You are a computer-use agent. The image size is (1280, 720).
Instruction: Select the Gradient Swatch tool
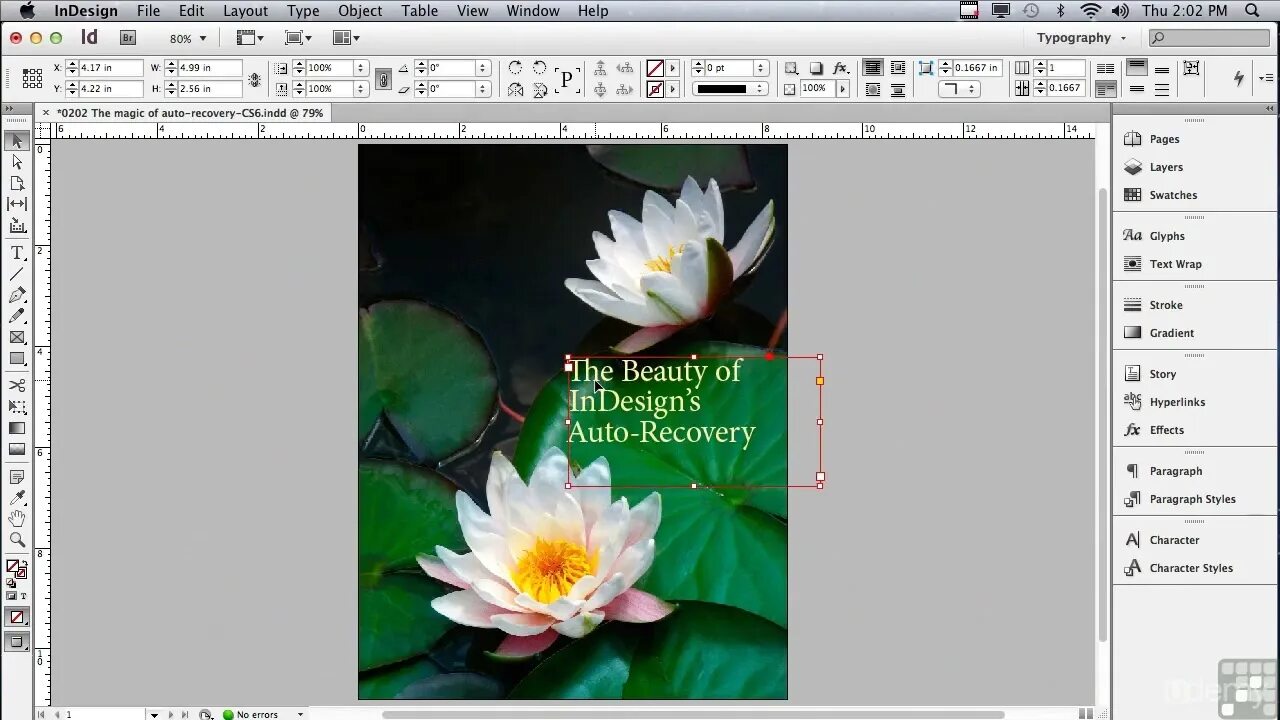click(17, 428)
